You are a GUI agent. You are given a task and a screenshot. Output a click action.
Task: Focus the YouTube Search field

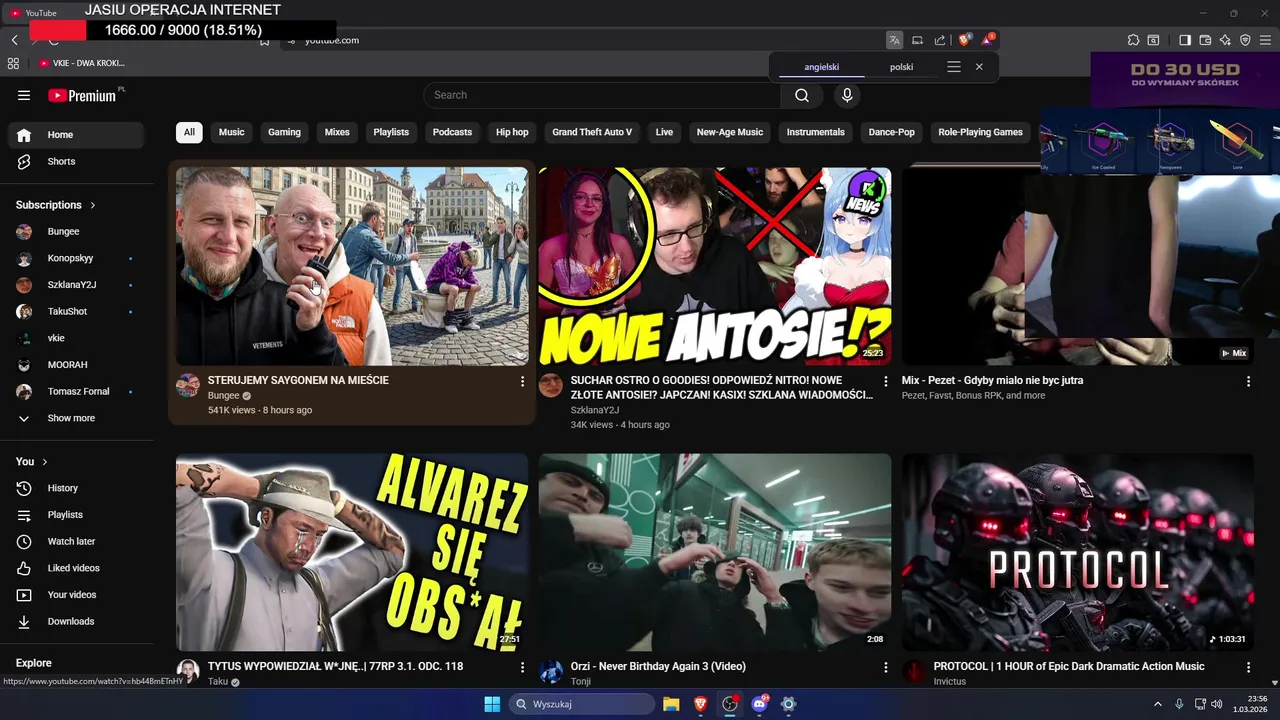pyautogui.click(x=602, y=95)
